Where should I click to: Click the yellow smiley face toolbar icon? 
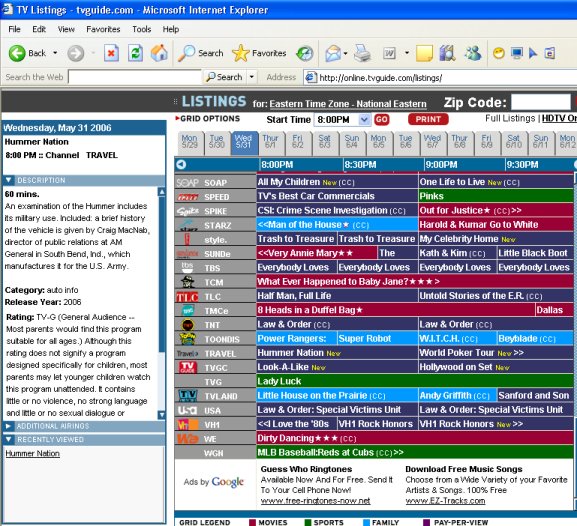pyautogui.click(x=499, y=53)
